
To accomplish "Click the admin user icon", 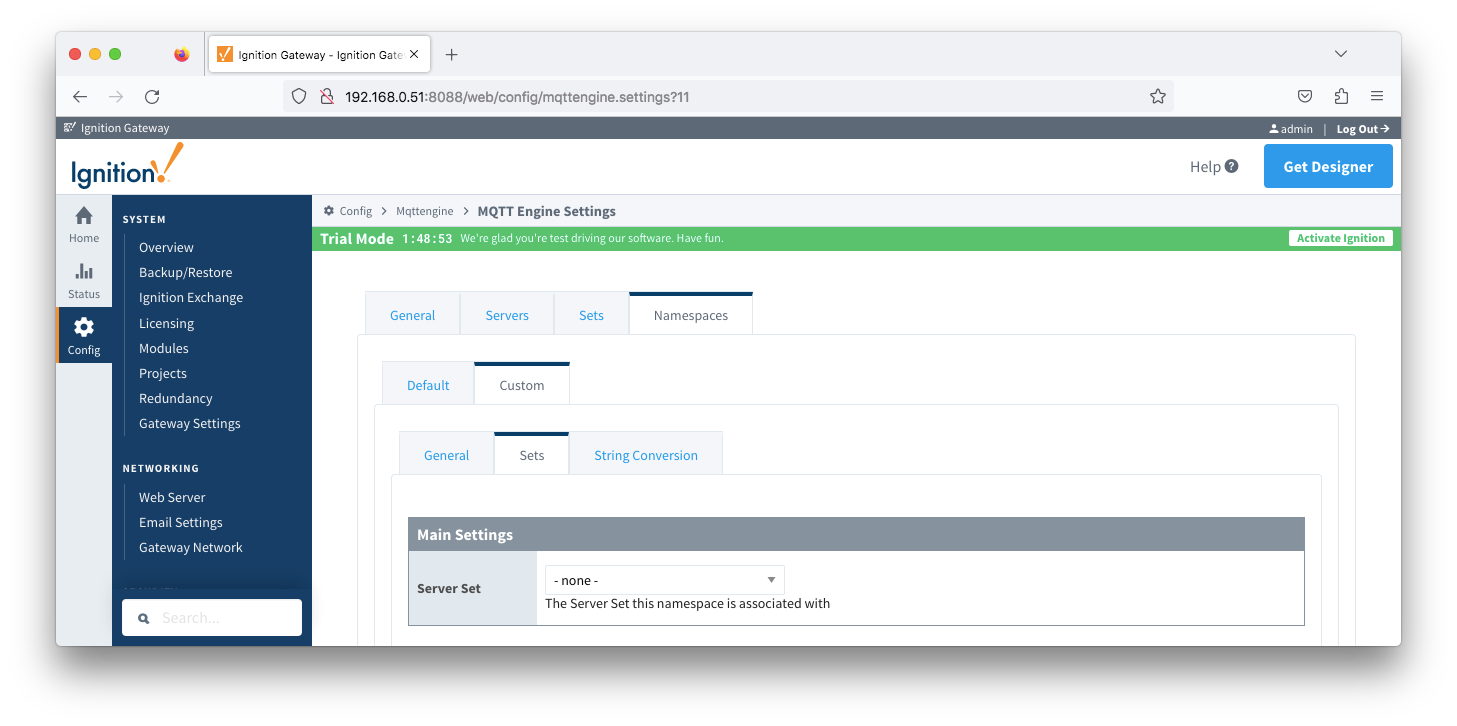I will [1274, 129].
